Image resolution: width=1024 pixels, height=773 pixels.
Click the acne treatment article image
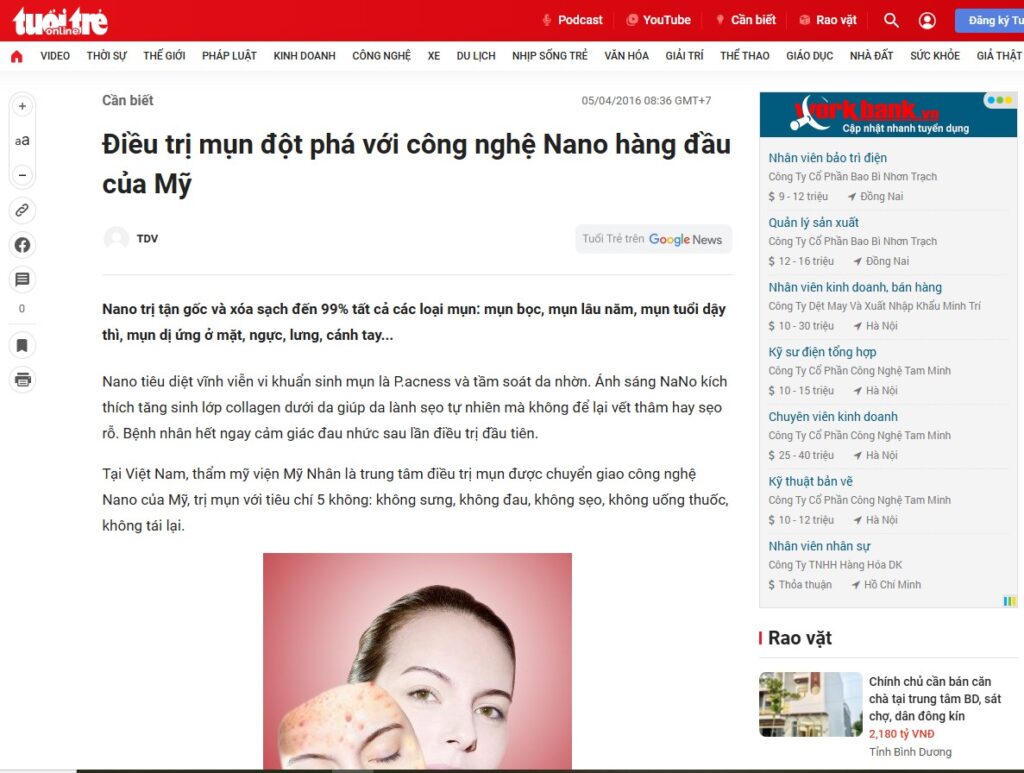[x=417, y=661]
